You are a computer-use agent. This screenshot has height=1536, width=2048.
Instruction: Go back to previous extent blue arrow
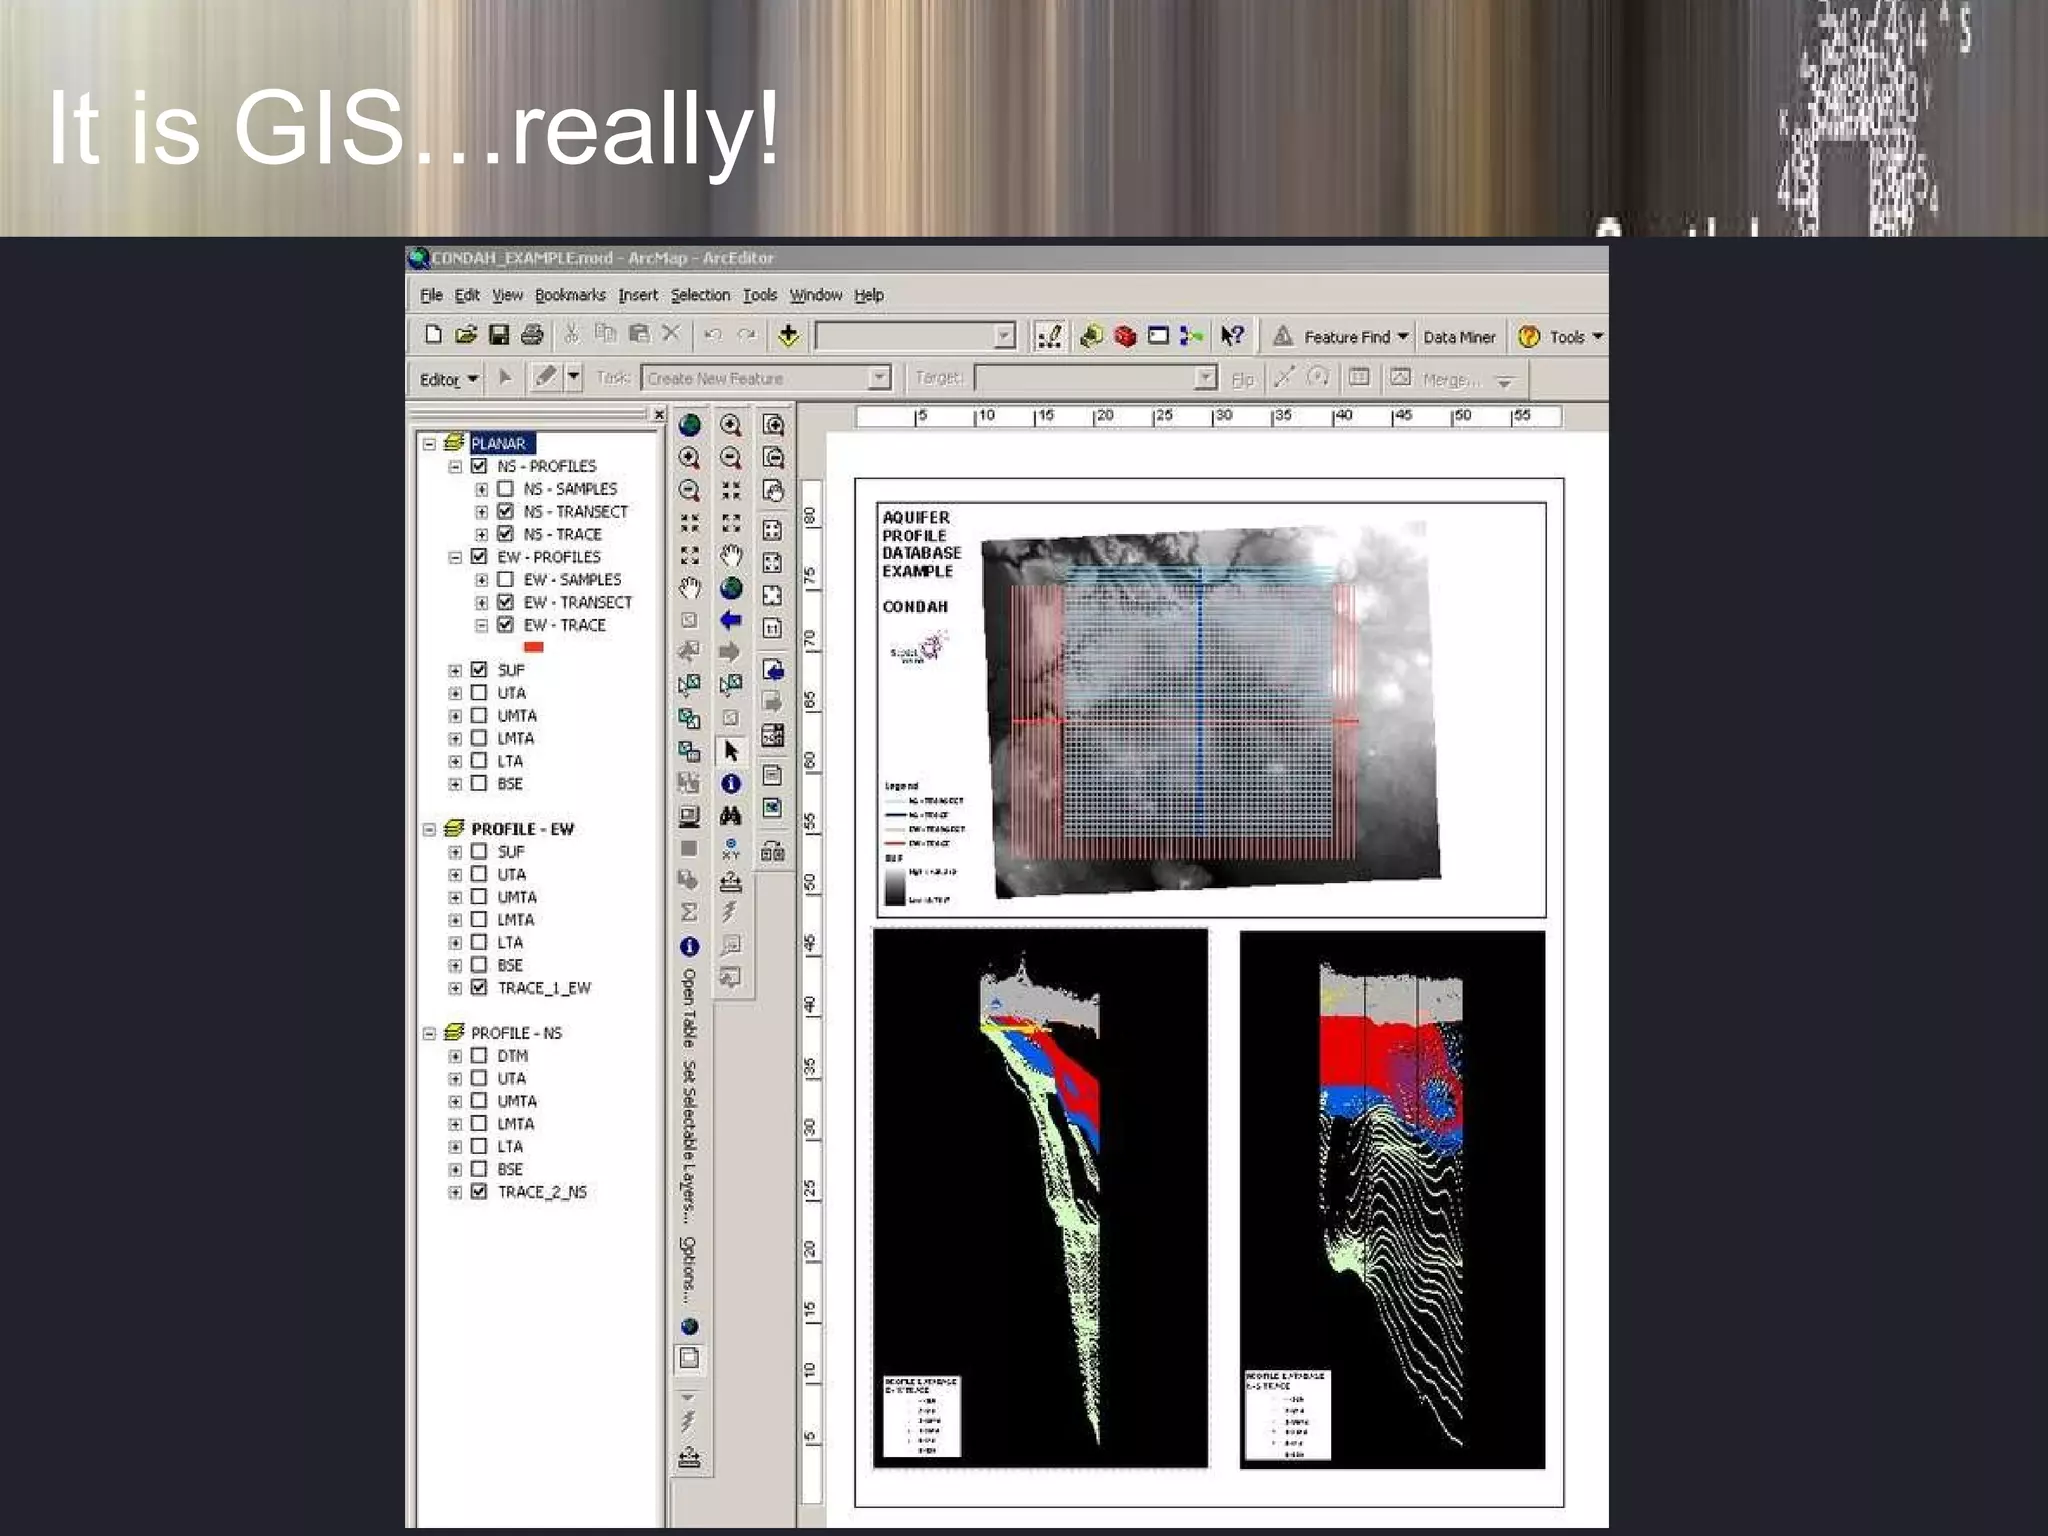click(x=731, y=620)
